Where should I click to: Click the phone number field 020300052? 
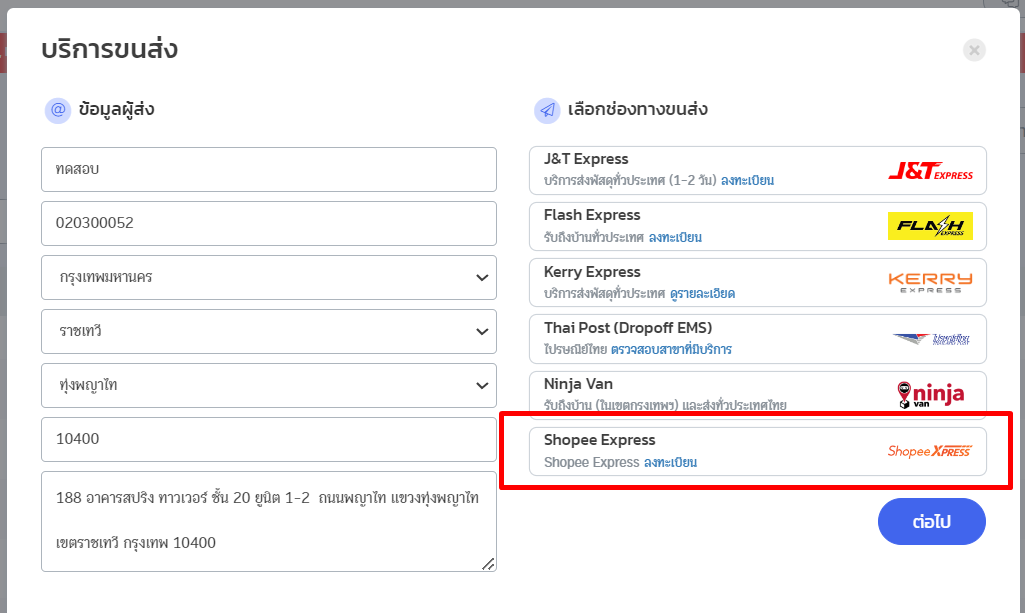[x=268, y=223]
